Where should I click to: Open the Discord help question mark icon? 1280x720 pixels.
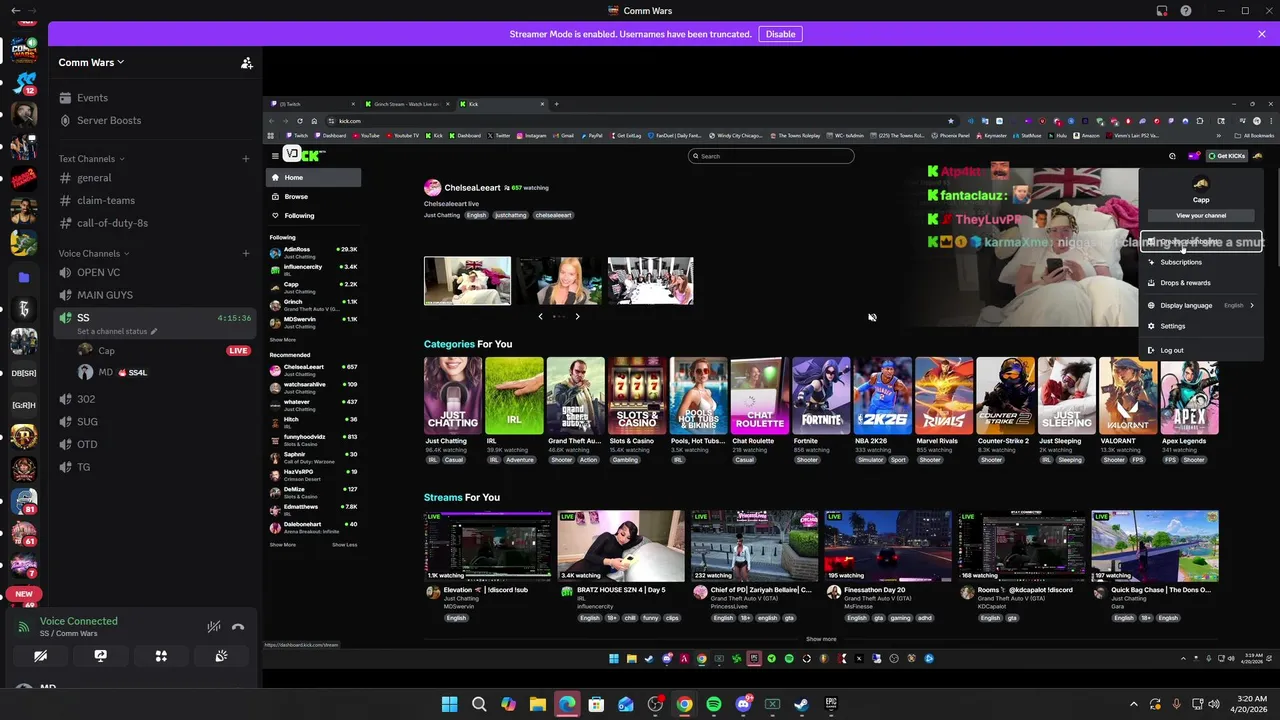click(x=1186, y=11)
